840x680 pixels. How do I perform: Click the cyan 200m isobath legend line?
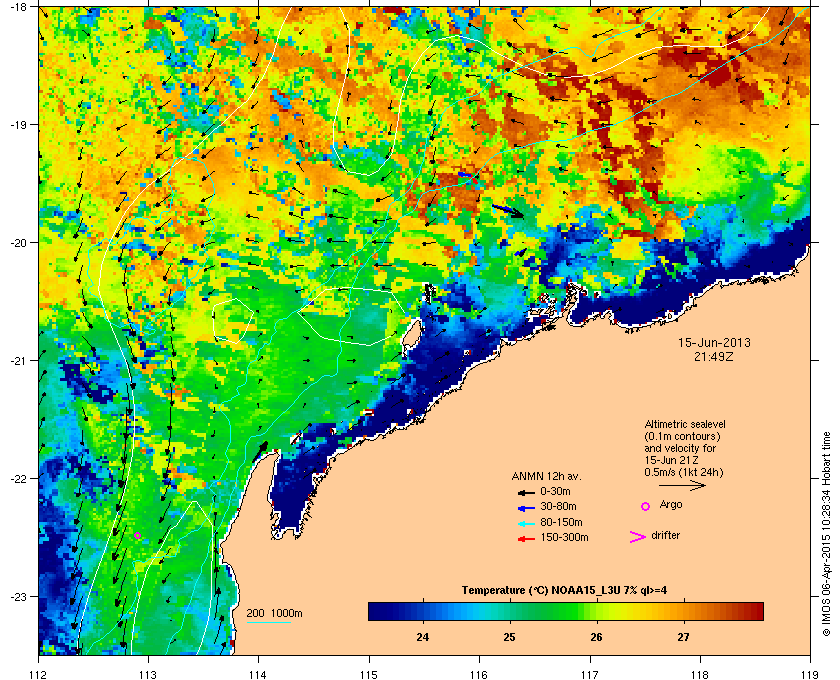[268, 622]
